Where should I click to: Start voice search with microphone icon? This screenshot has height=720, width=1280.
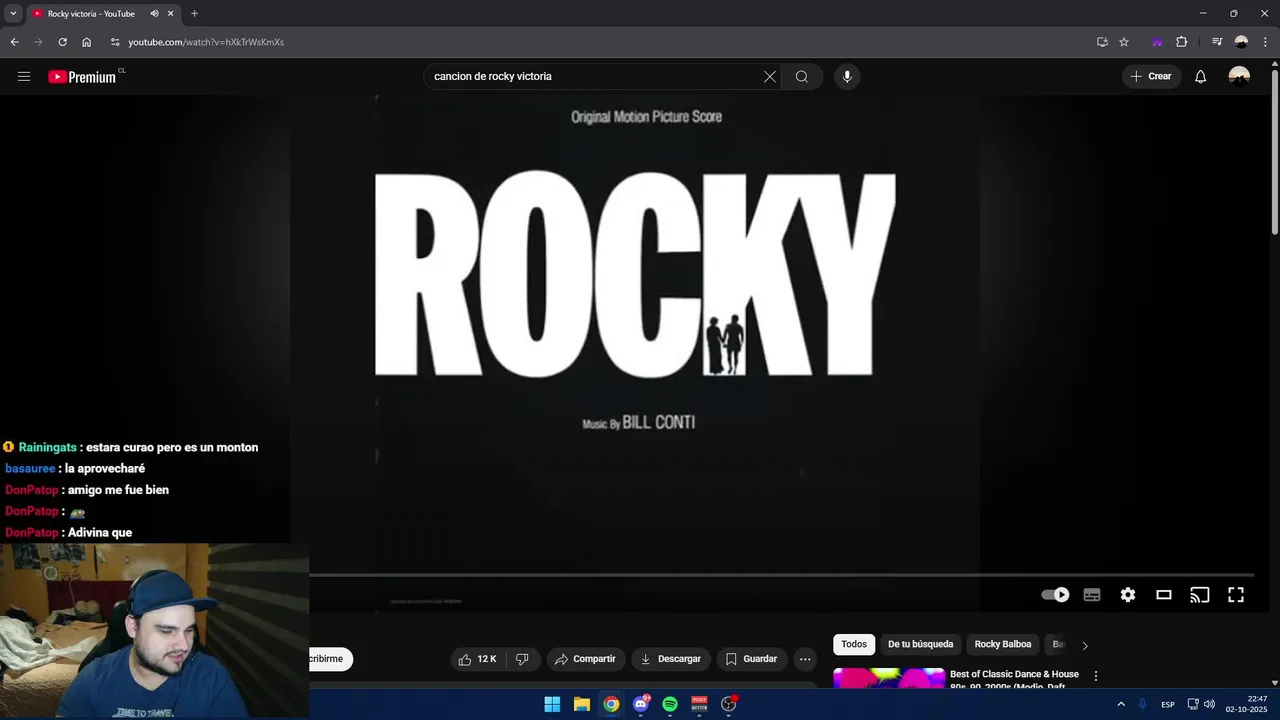click(x=847, y=77)
